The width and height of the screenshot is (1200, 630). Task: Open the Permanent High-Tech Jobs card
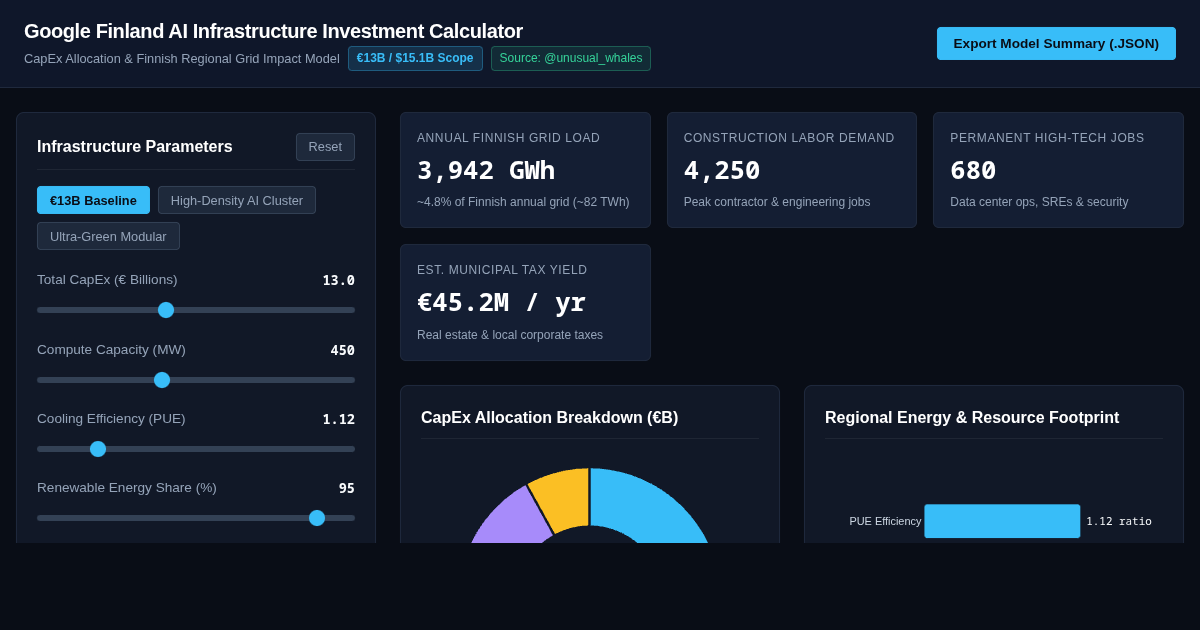(1058, 170)
